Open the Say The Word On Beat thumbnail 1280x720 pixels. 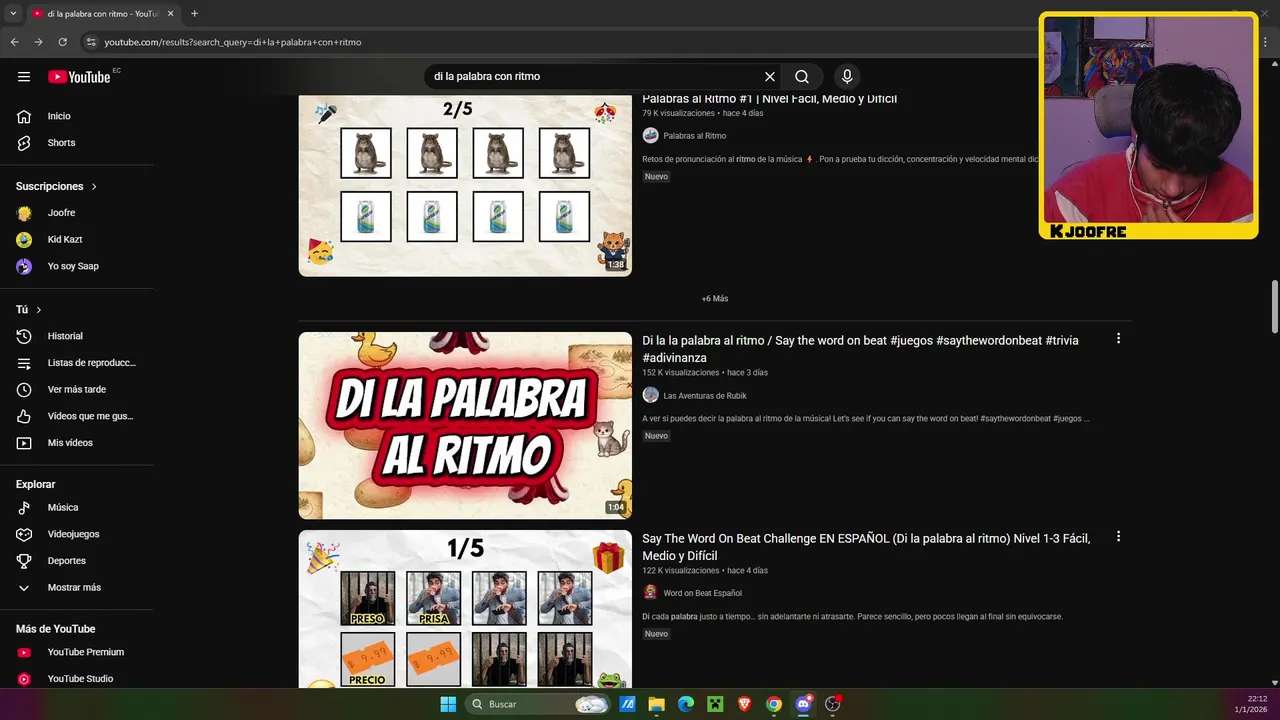tap(465, 609)
